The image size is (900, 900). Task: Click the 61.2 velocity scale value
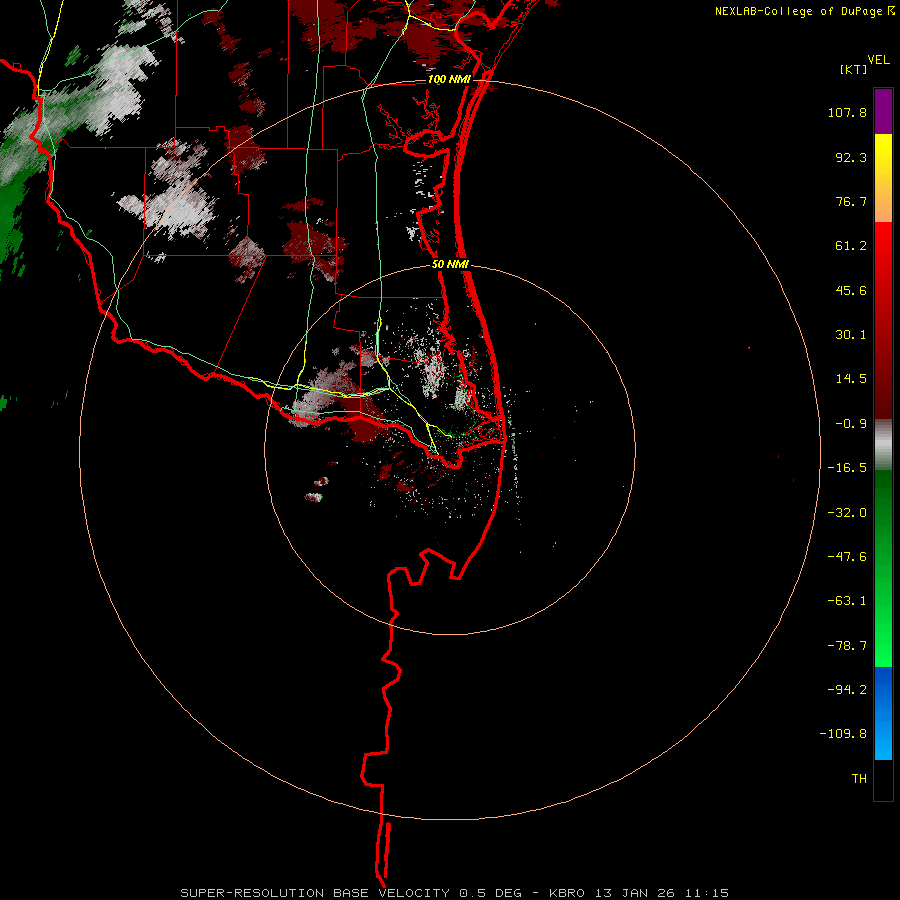coord(851,246)
